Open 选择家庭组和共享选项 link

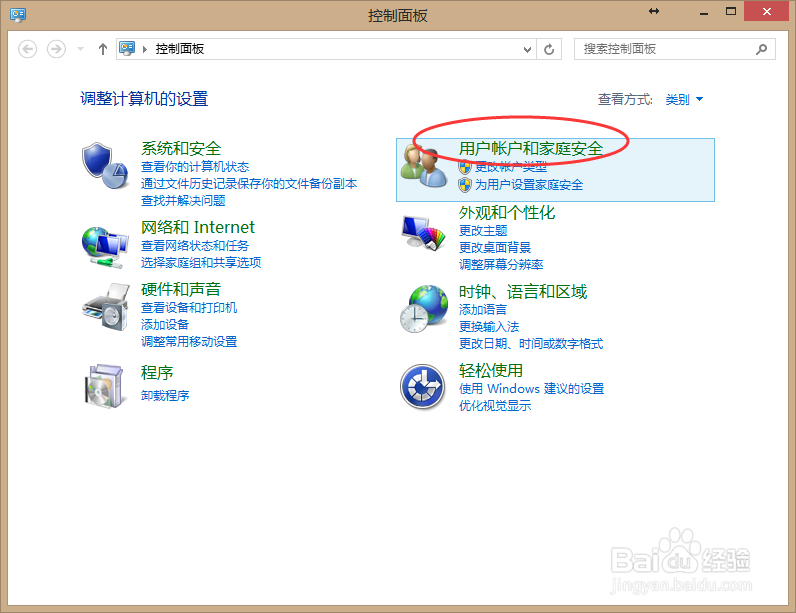click(x=201, y=262)
